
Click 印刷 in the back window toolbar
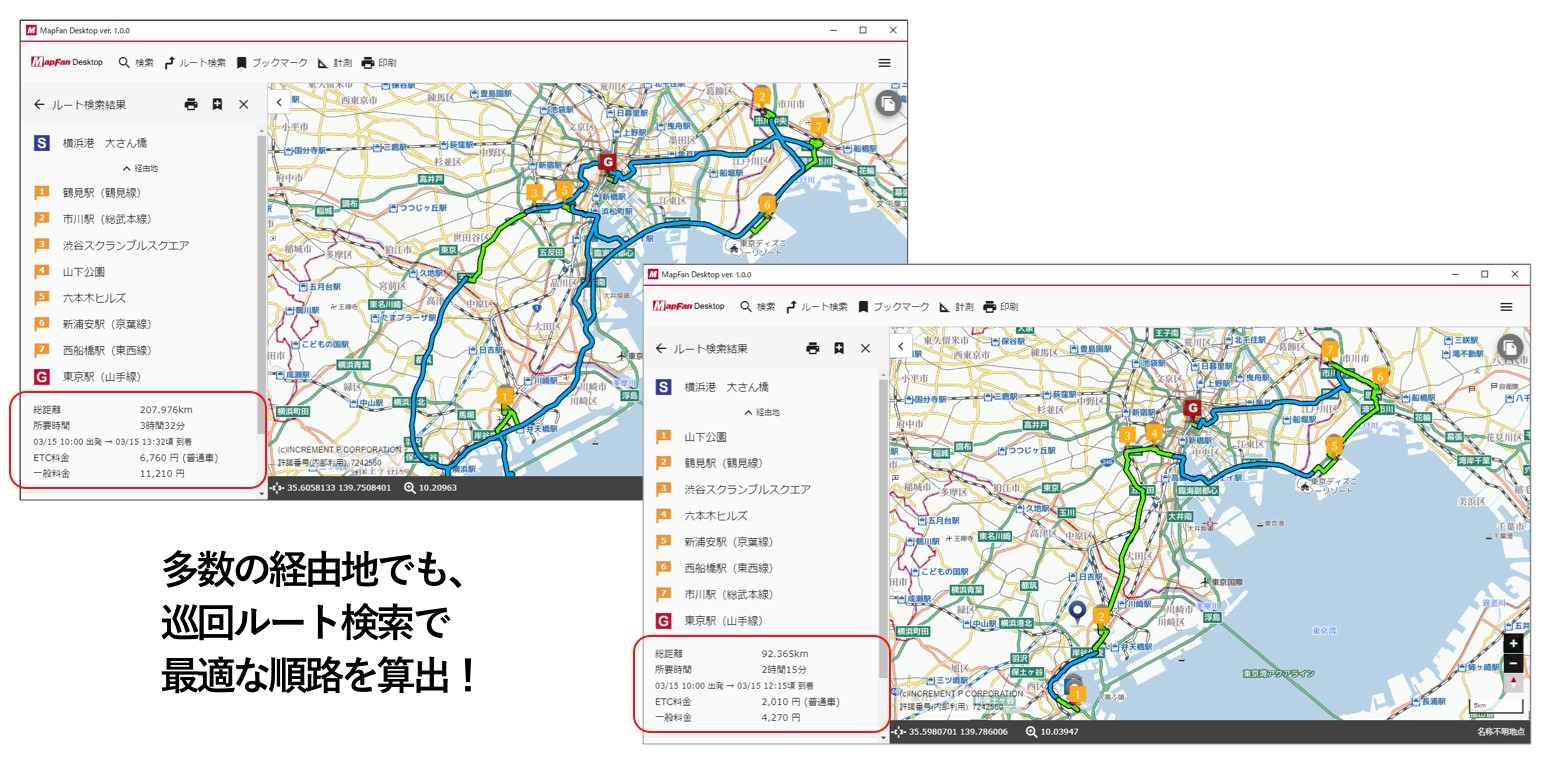[379, 62]
